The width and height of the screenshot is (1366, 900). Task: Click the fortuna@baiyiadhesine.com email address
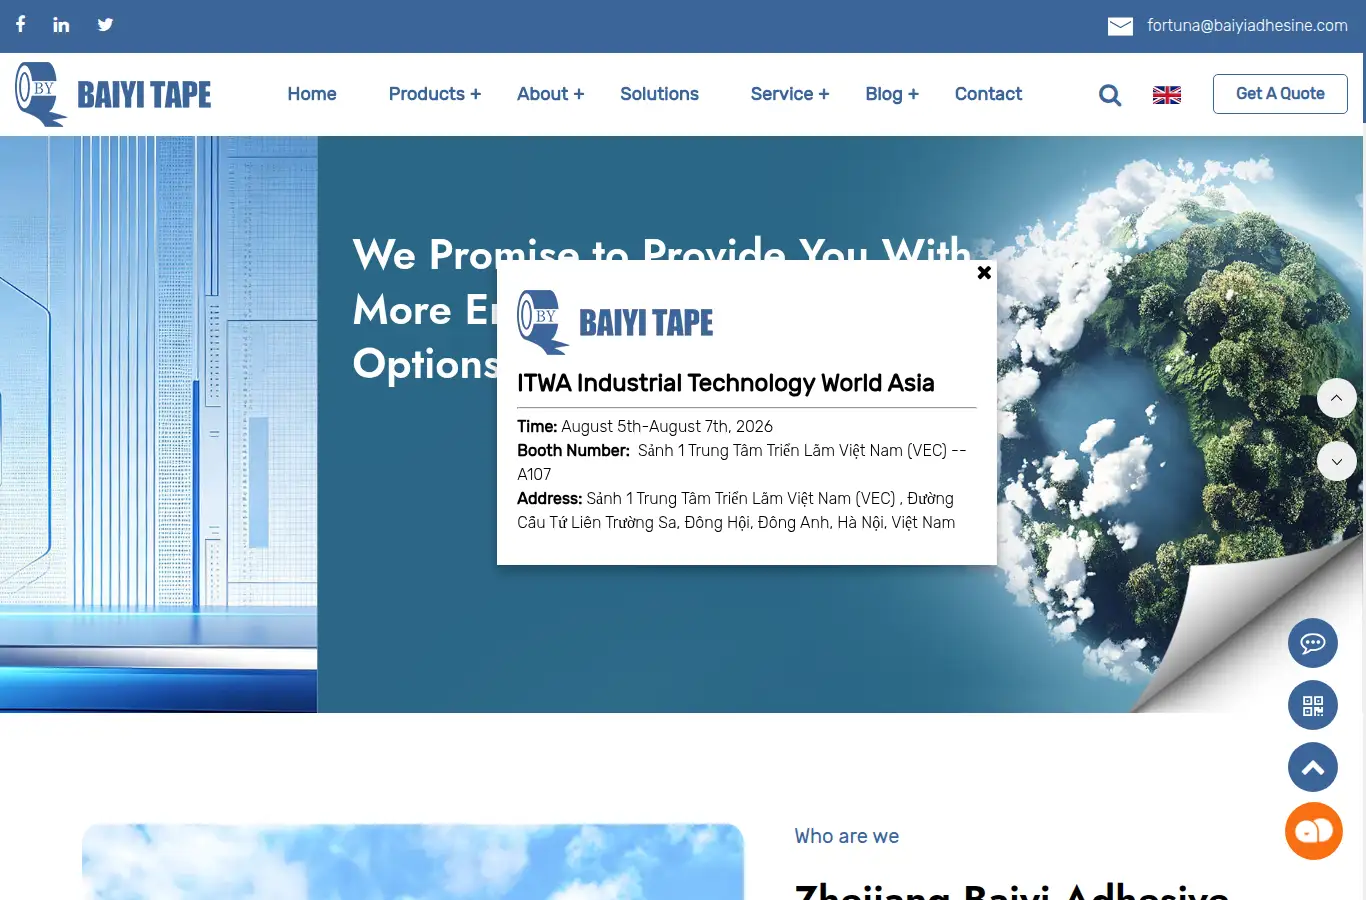coord(1247,26)
